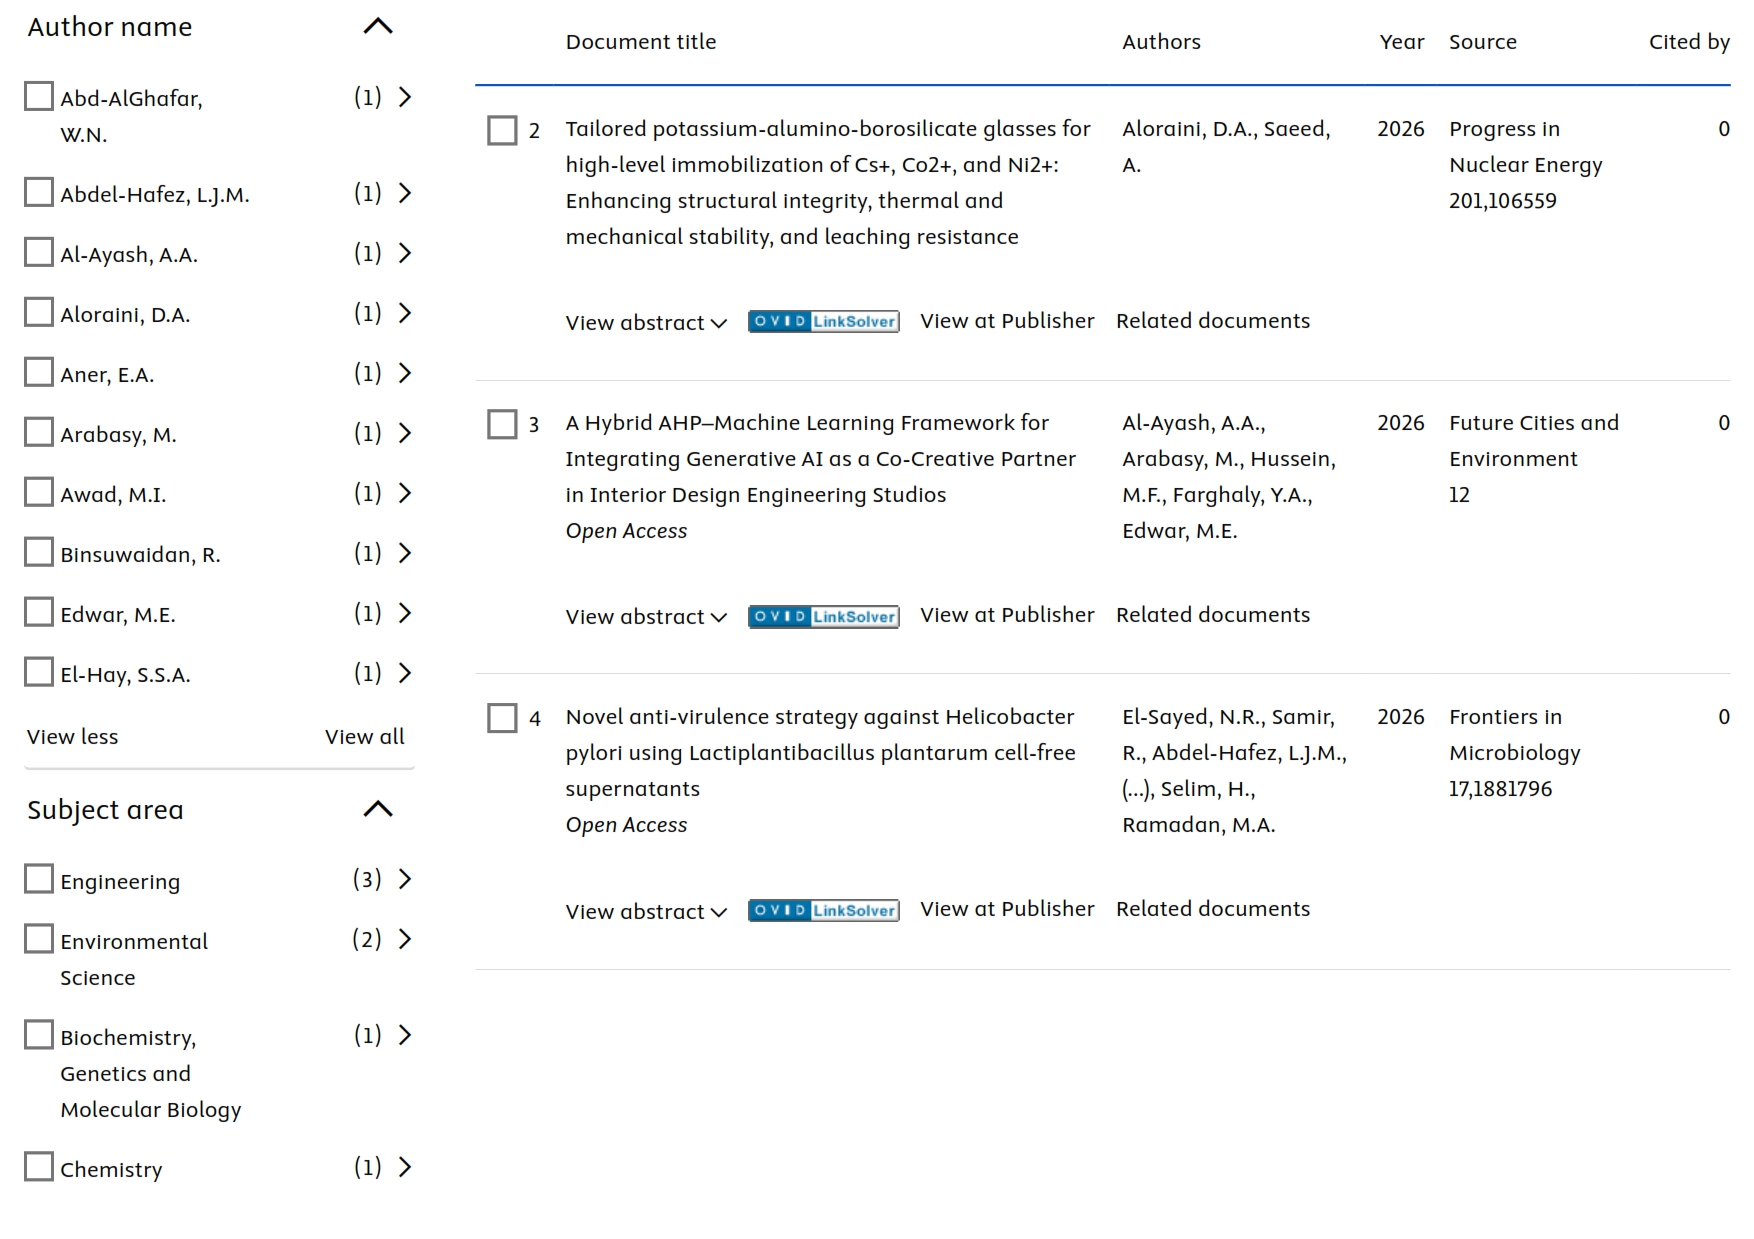Tick the Al-Ayash, A.A. author checkbox
The width and height of the screenshot is (1754, 1239).
point(39,252)
